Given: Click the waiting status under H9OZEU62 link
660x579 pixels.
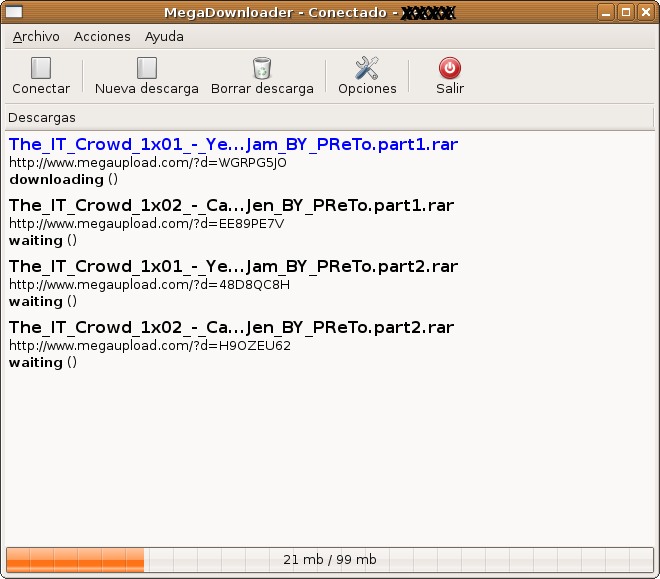Looking at the screenshot, I should 43,363.
